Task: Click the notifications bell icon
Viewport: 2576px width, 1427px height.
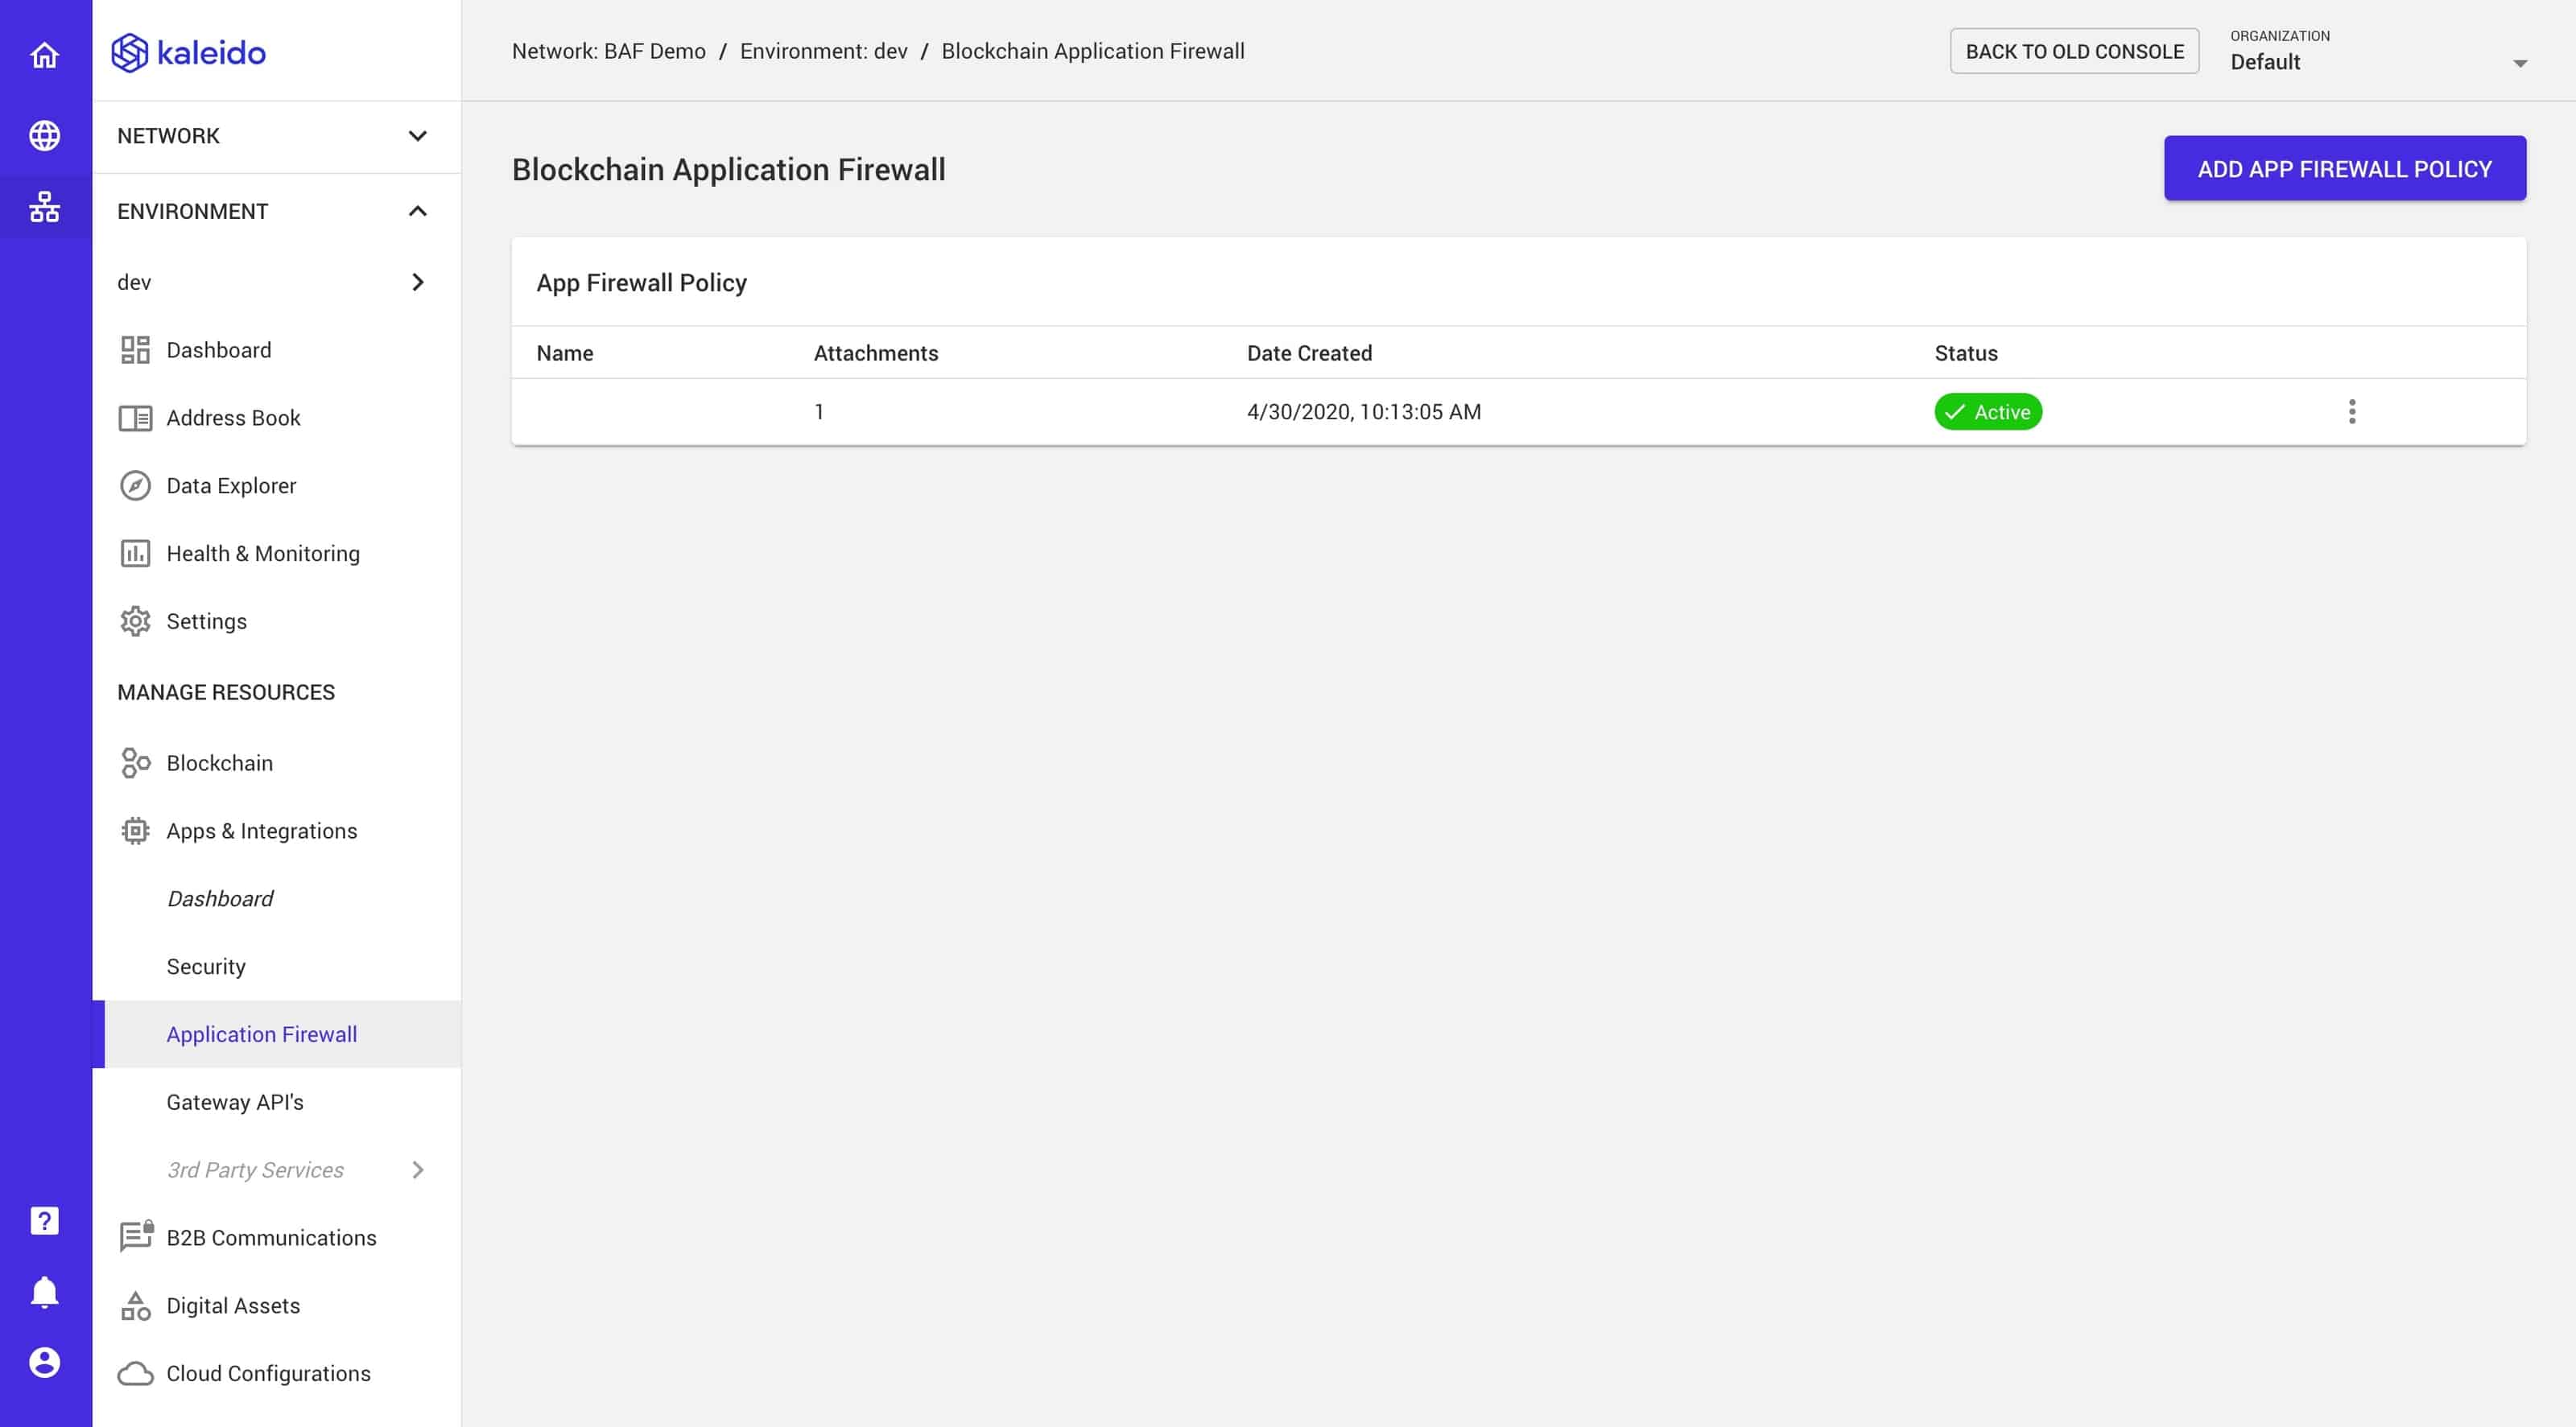Action: coord(44,1290)
